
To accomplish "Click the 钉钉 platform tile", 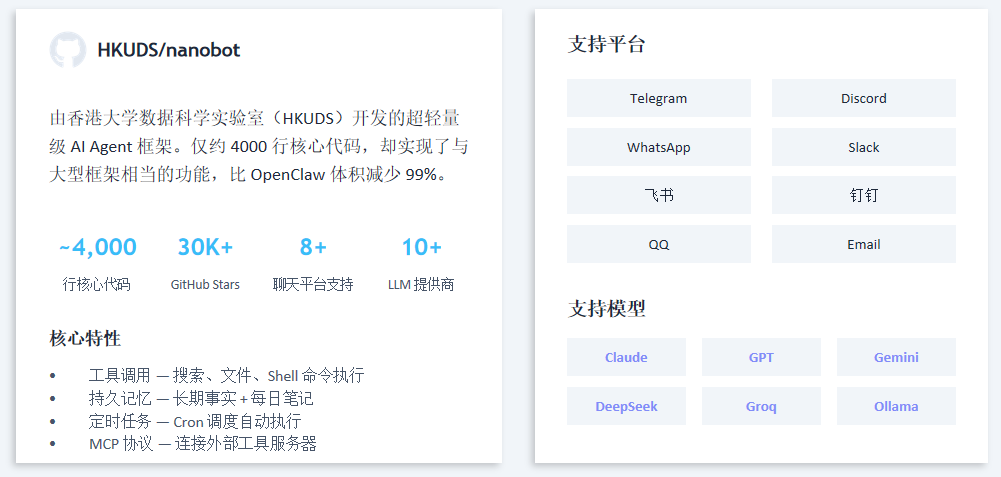I will [864, 195].
